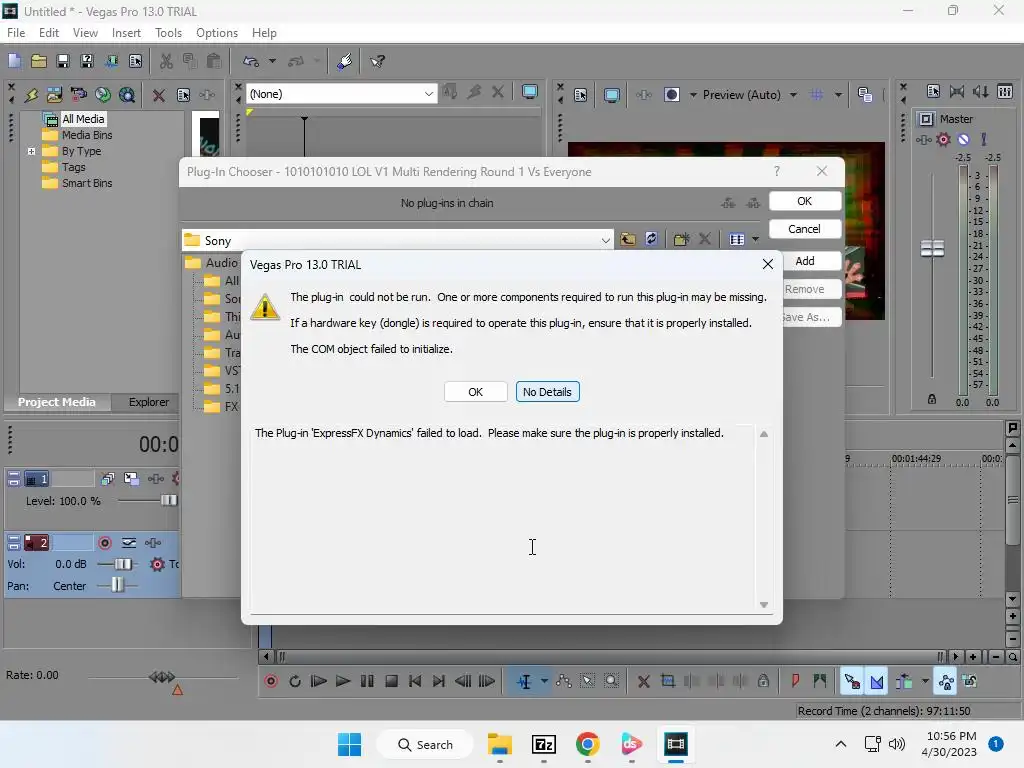Click Import Media lightning icon
Screen dimensions: 1024x768
click(31, 95)
